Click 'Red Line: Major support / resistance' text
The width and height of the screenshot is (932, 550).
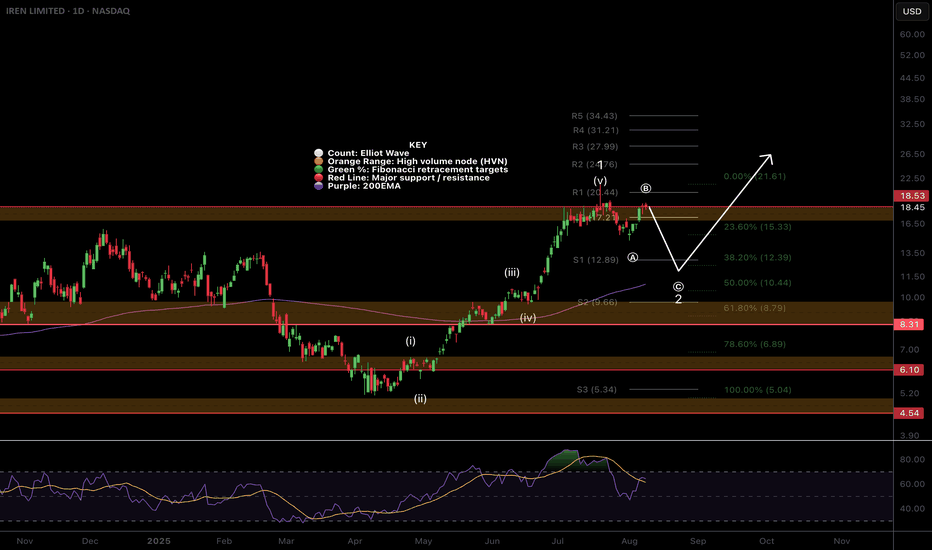click(409, 178)
